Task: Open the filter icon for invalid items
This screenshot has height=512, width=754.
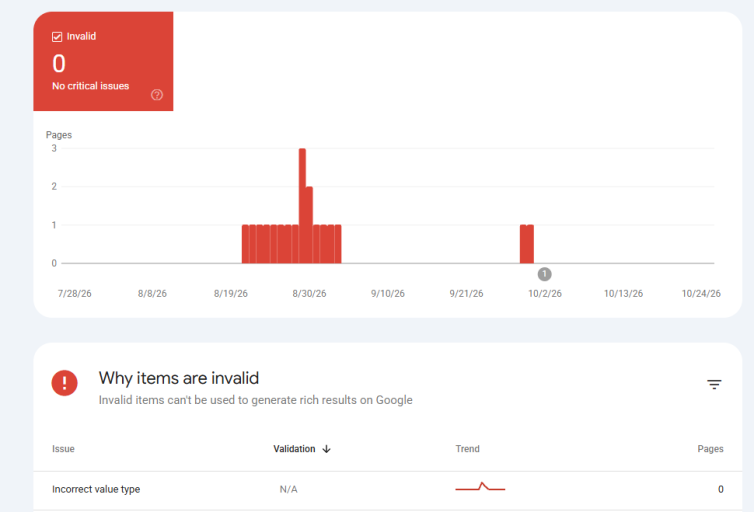Action: click(714, 384)
